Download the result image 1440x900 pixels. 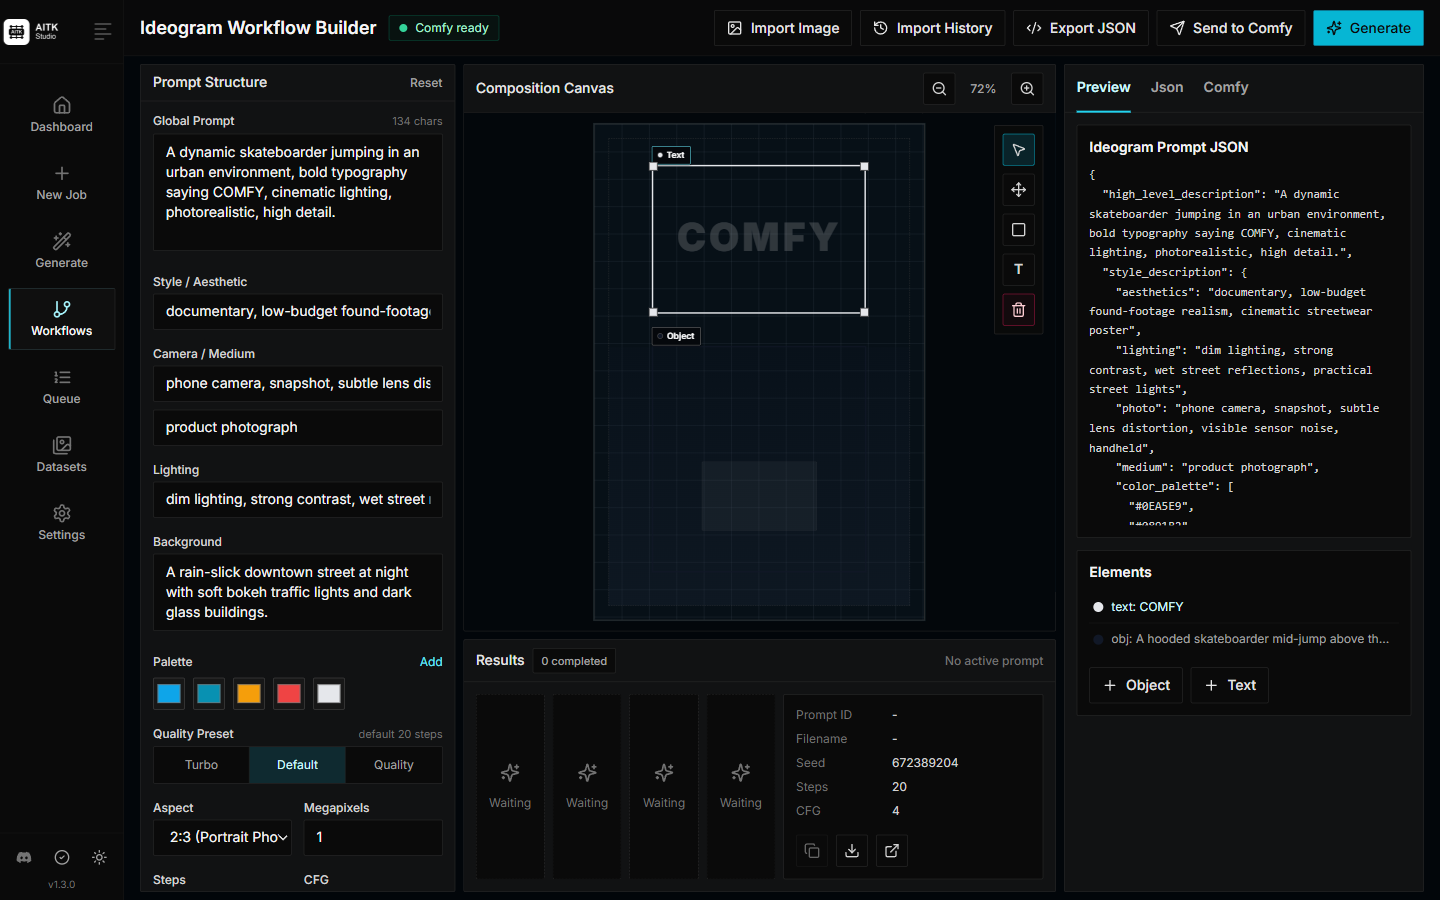852,851
